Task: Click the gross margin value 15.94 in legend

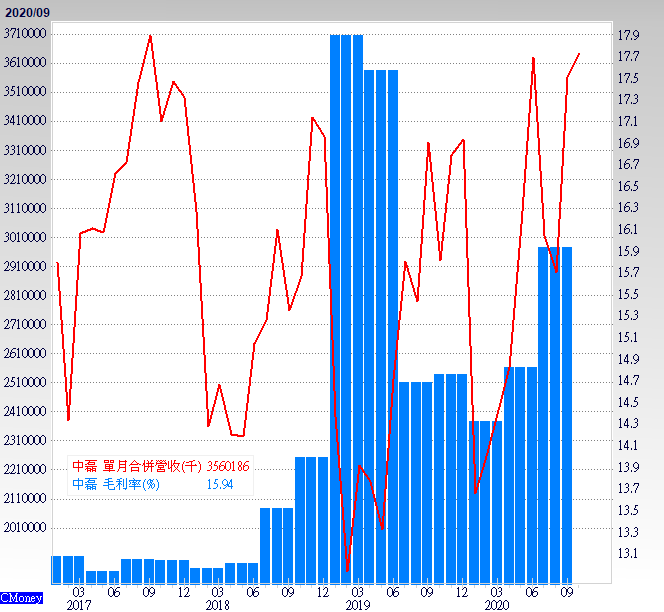Action: coord(220,484)
